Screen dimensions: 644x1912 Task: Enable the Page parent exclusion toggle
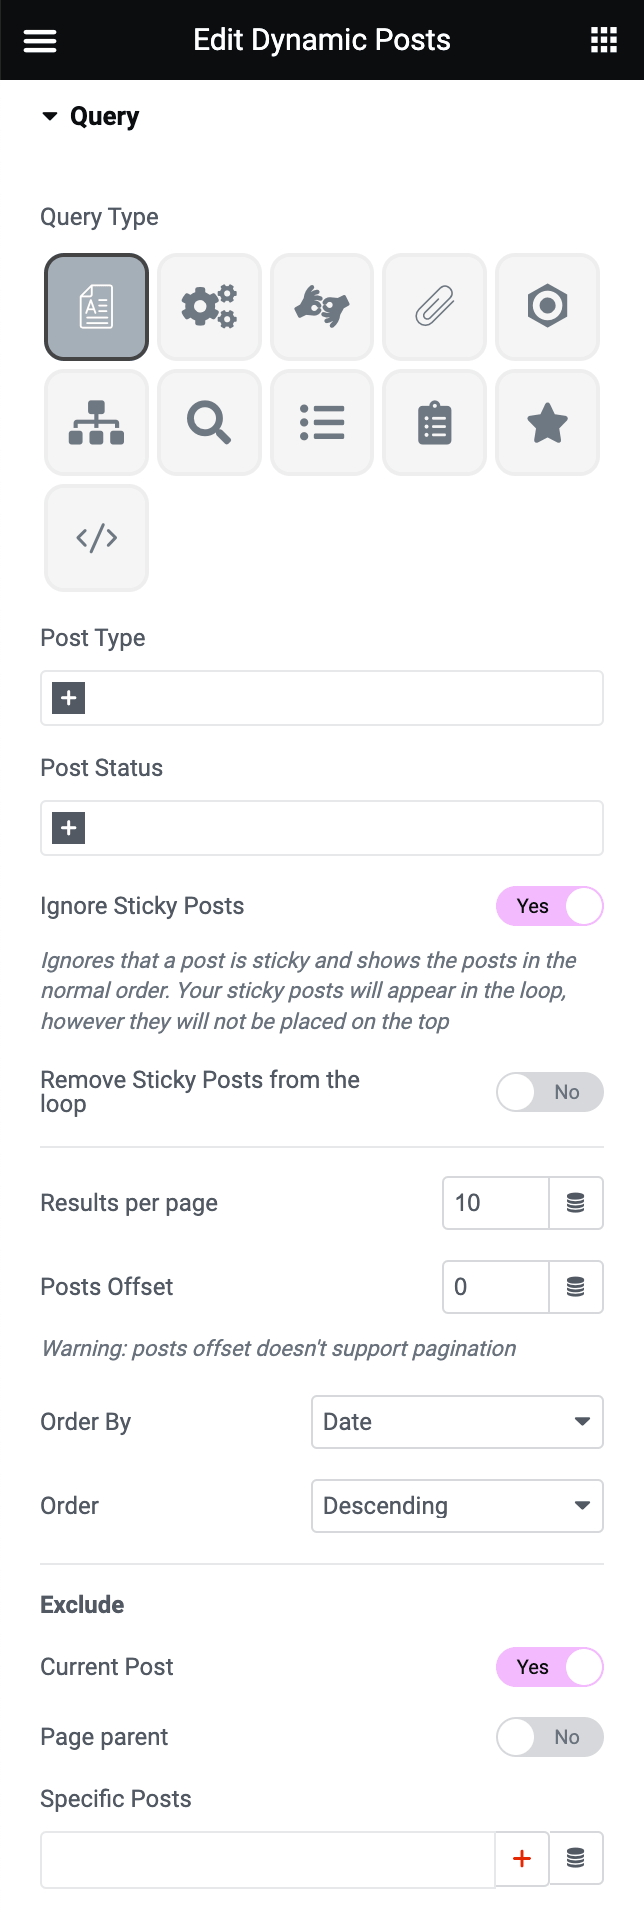(550, 1737)
